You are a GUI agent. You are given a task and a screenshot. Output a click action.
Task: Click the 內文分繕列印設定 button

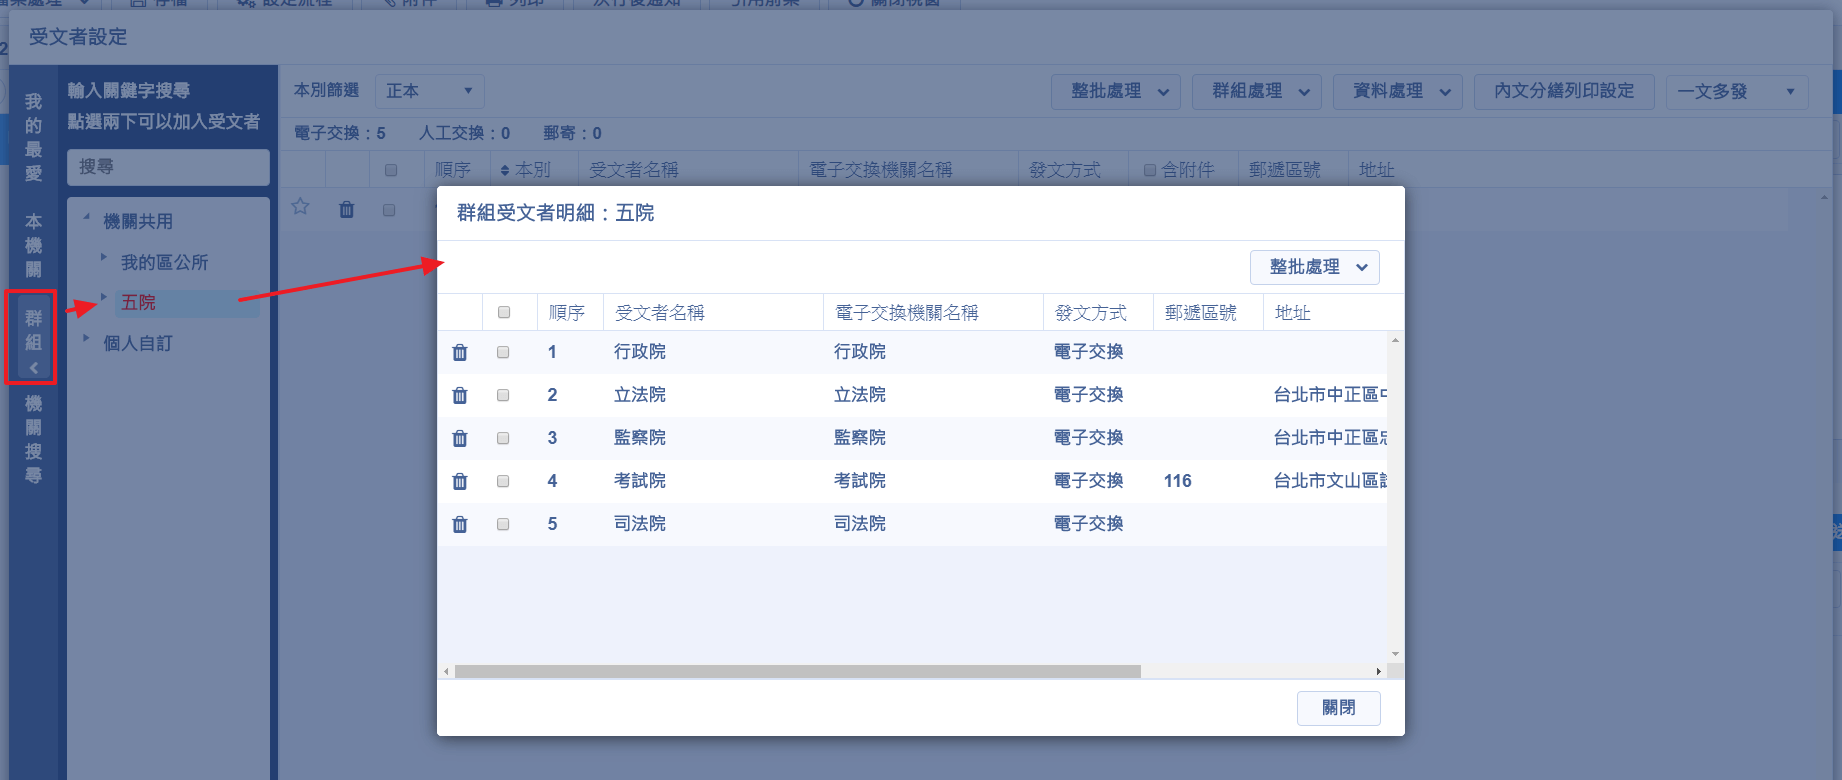click(1564, 91)
